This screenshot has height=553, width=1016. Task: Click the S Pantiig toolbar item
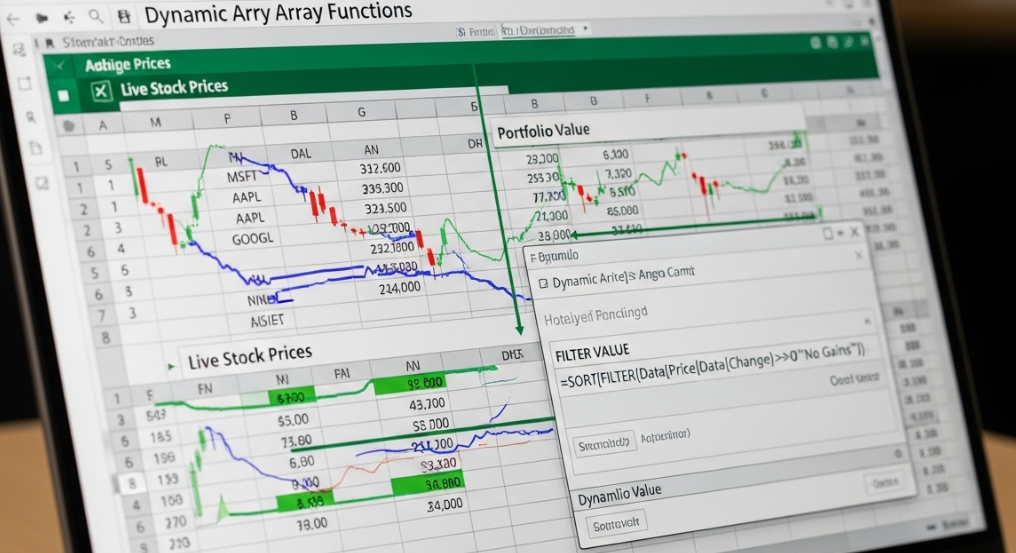476,31
